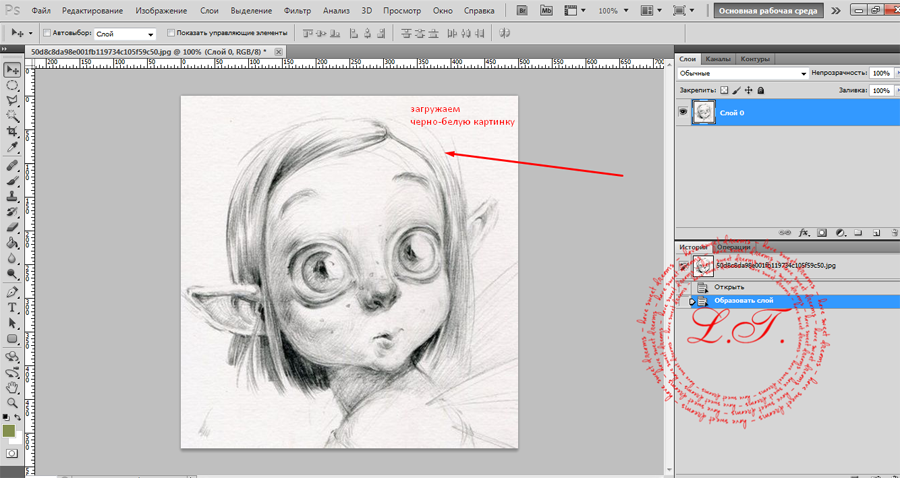
Task: Launch Adobe Bridge from Br icon
Action: (523, 10)
